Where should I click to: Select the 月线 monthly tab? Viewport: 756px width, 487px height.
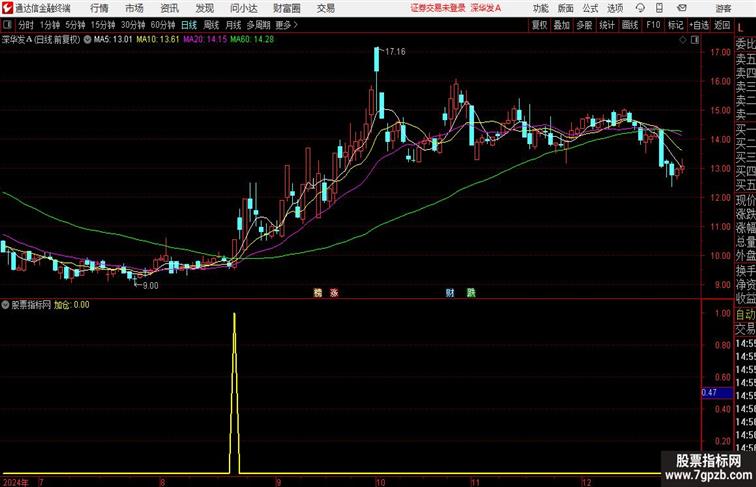point(233,25)
